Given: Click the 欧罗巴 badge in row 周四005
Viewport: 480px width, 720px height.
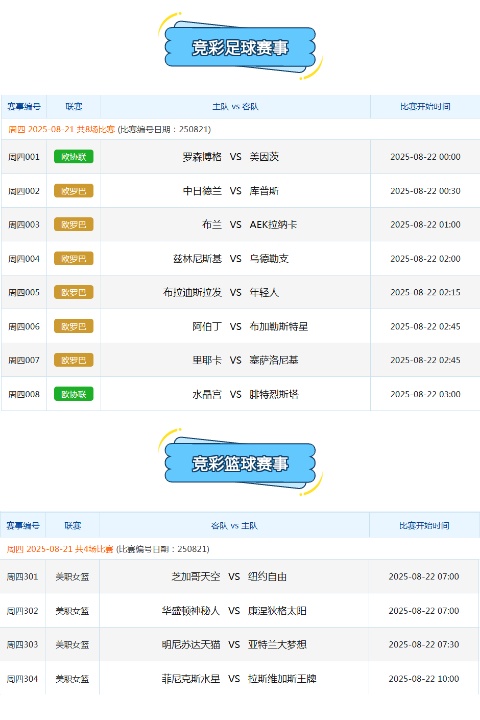Looking at the screenshot, I should coord(73,292).
